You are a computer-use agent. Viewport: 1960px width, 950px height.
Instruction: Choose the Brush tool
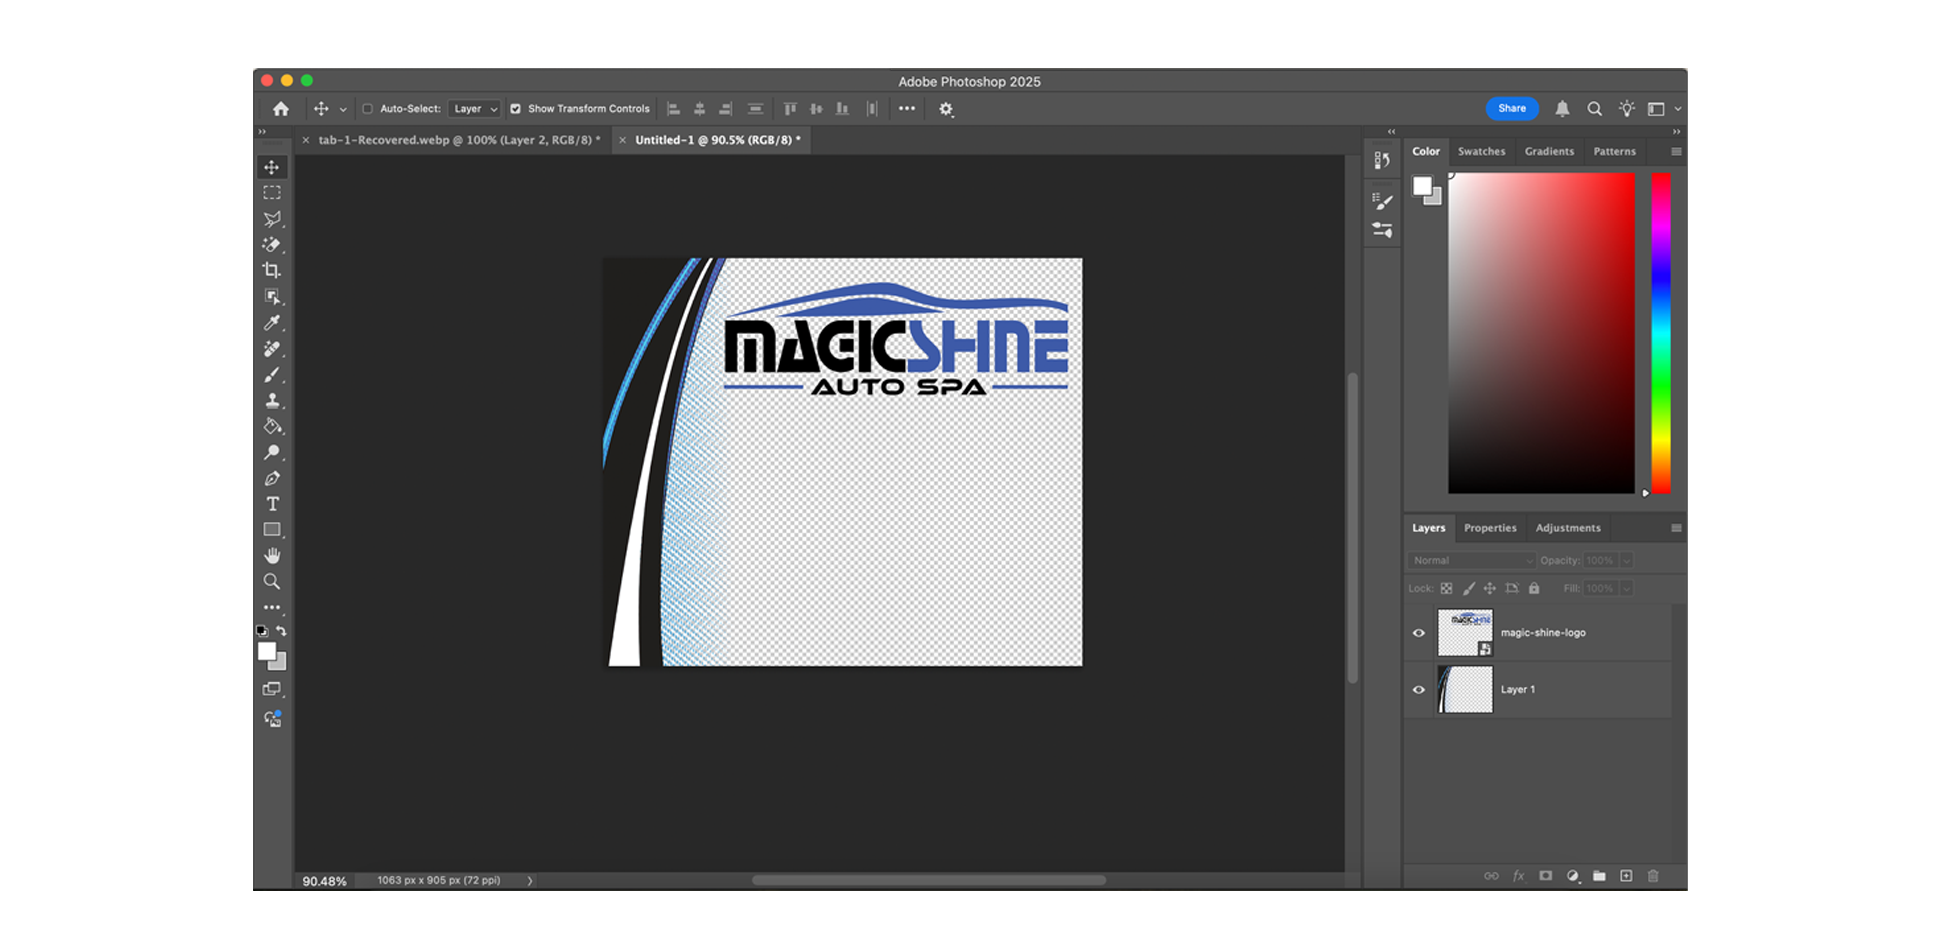click(272, 375)
